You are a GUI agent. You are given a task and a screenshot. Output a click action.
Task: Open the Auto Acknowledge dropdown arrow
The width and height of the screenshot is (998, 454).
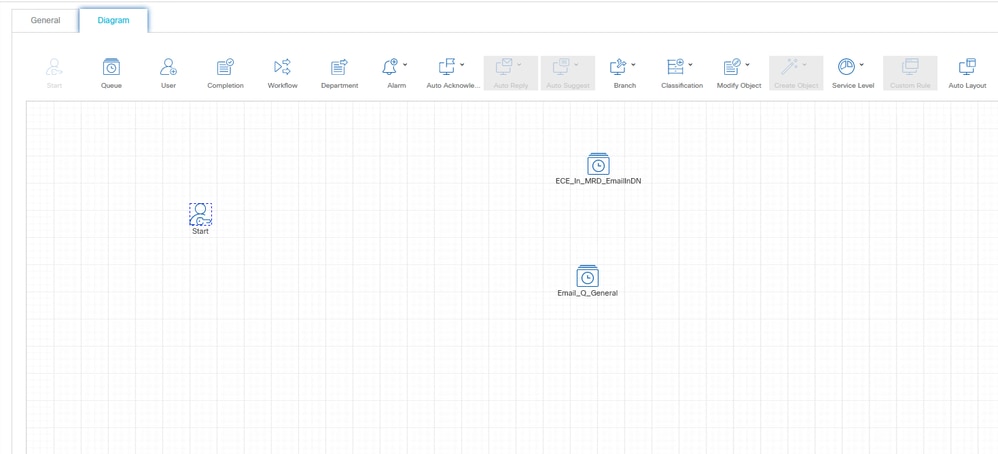tap(462, 64)
